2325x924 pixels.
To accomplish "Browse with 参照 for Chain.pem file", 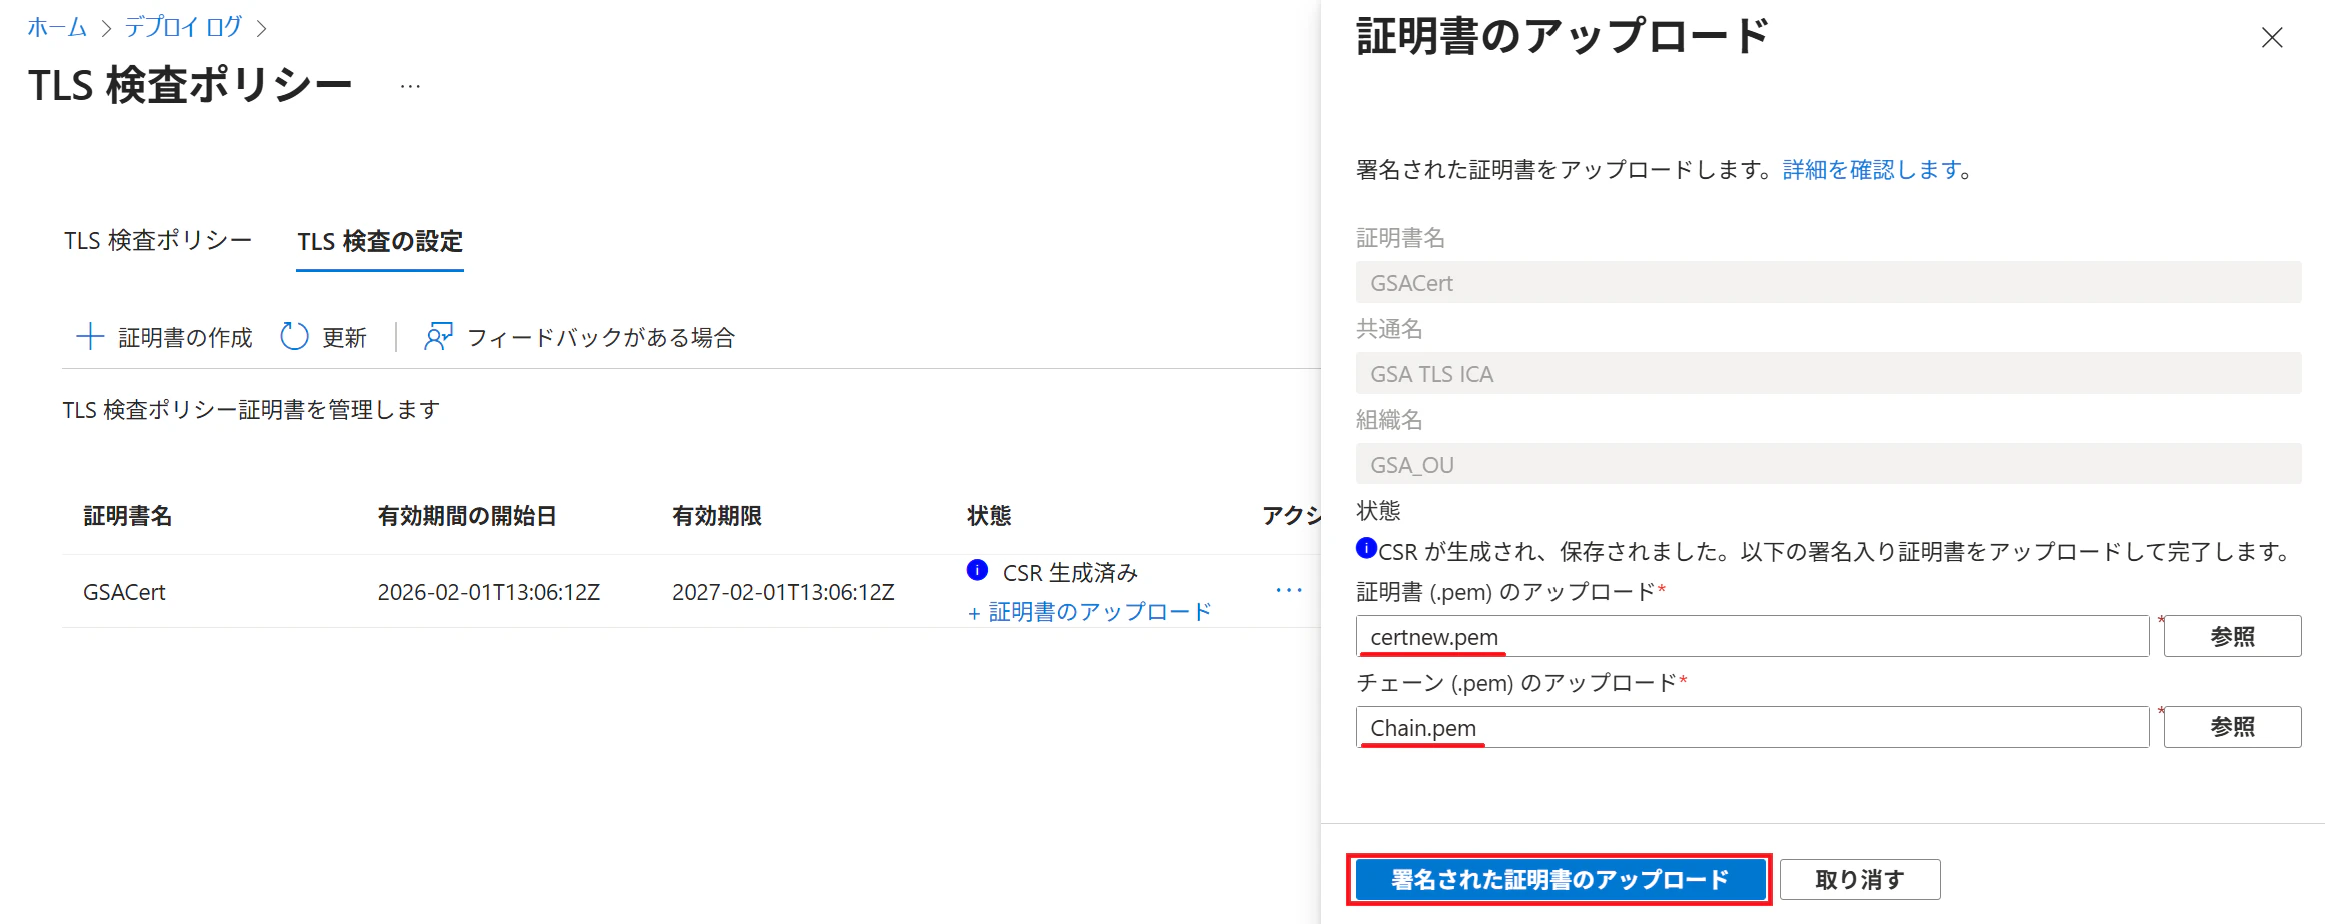I will point(2232,727).
